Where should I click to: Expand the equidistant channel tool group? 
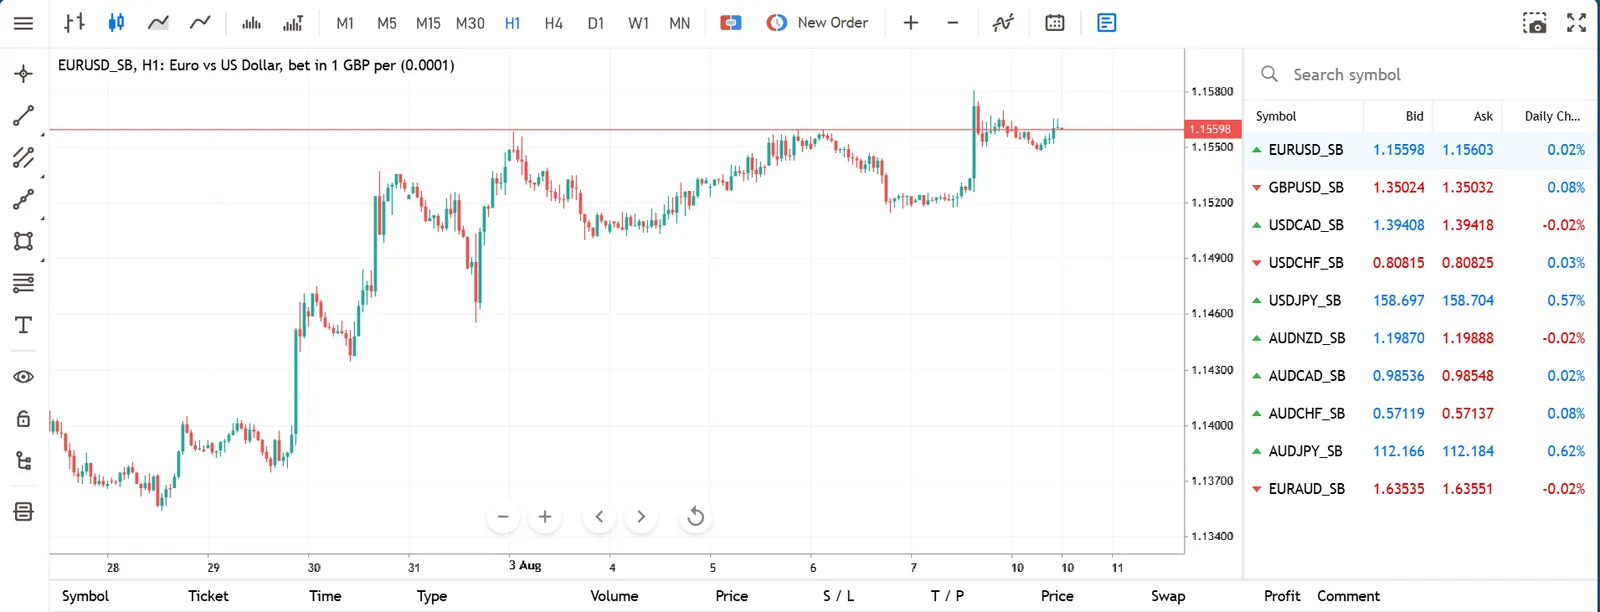24,158
